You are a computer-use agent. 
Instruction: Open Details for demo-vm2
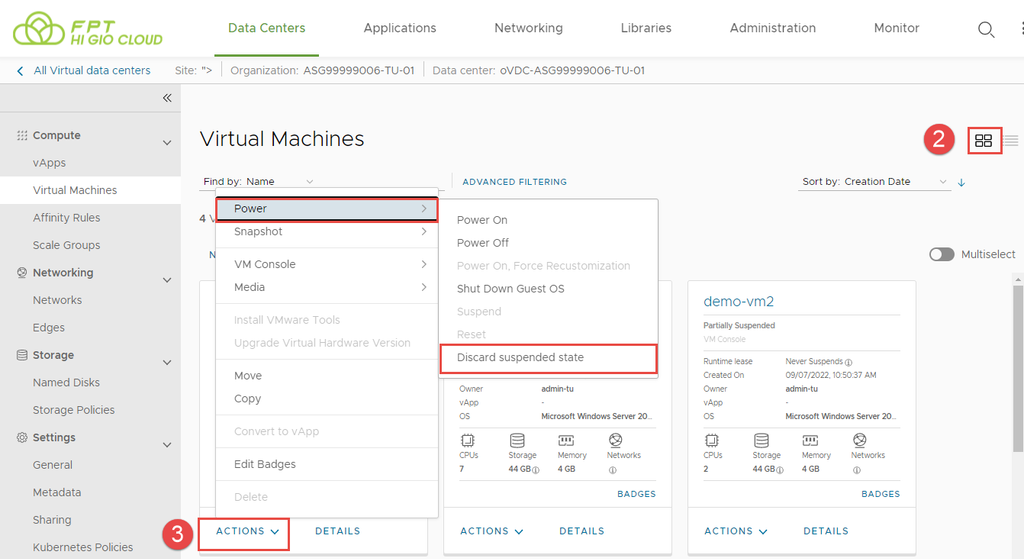(826, 531)
